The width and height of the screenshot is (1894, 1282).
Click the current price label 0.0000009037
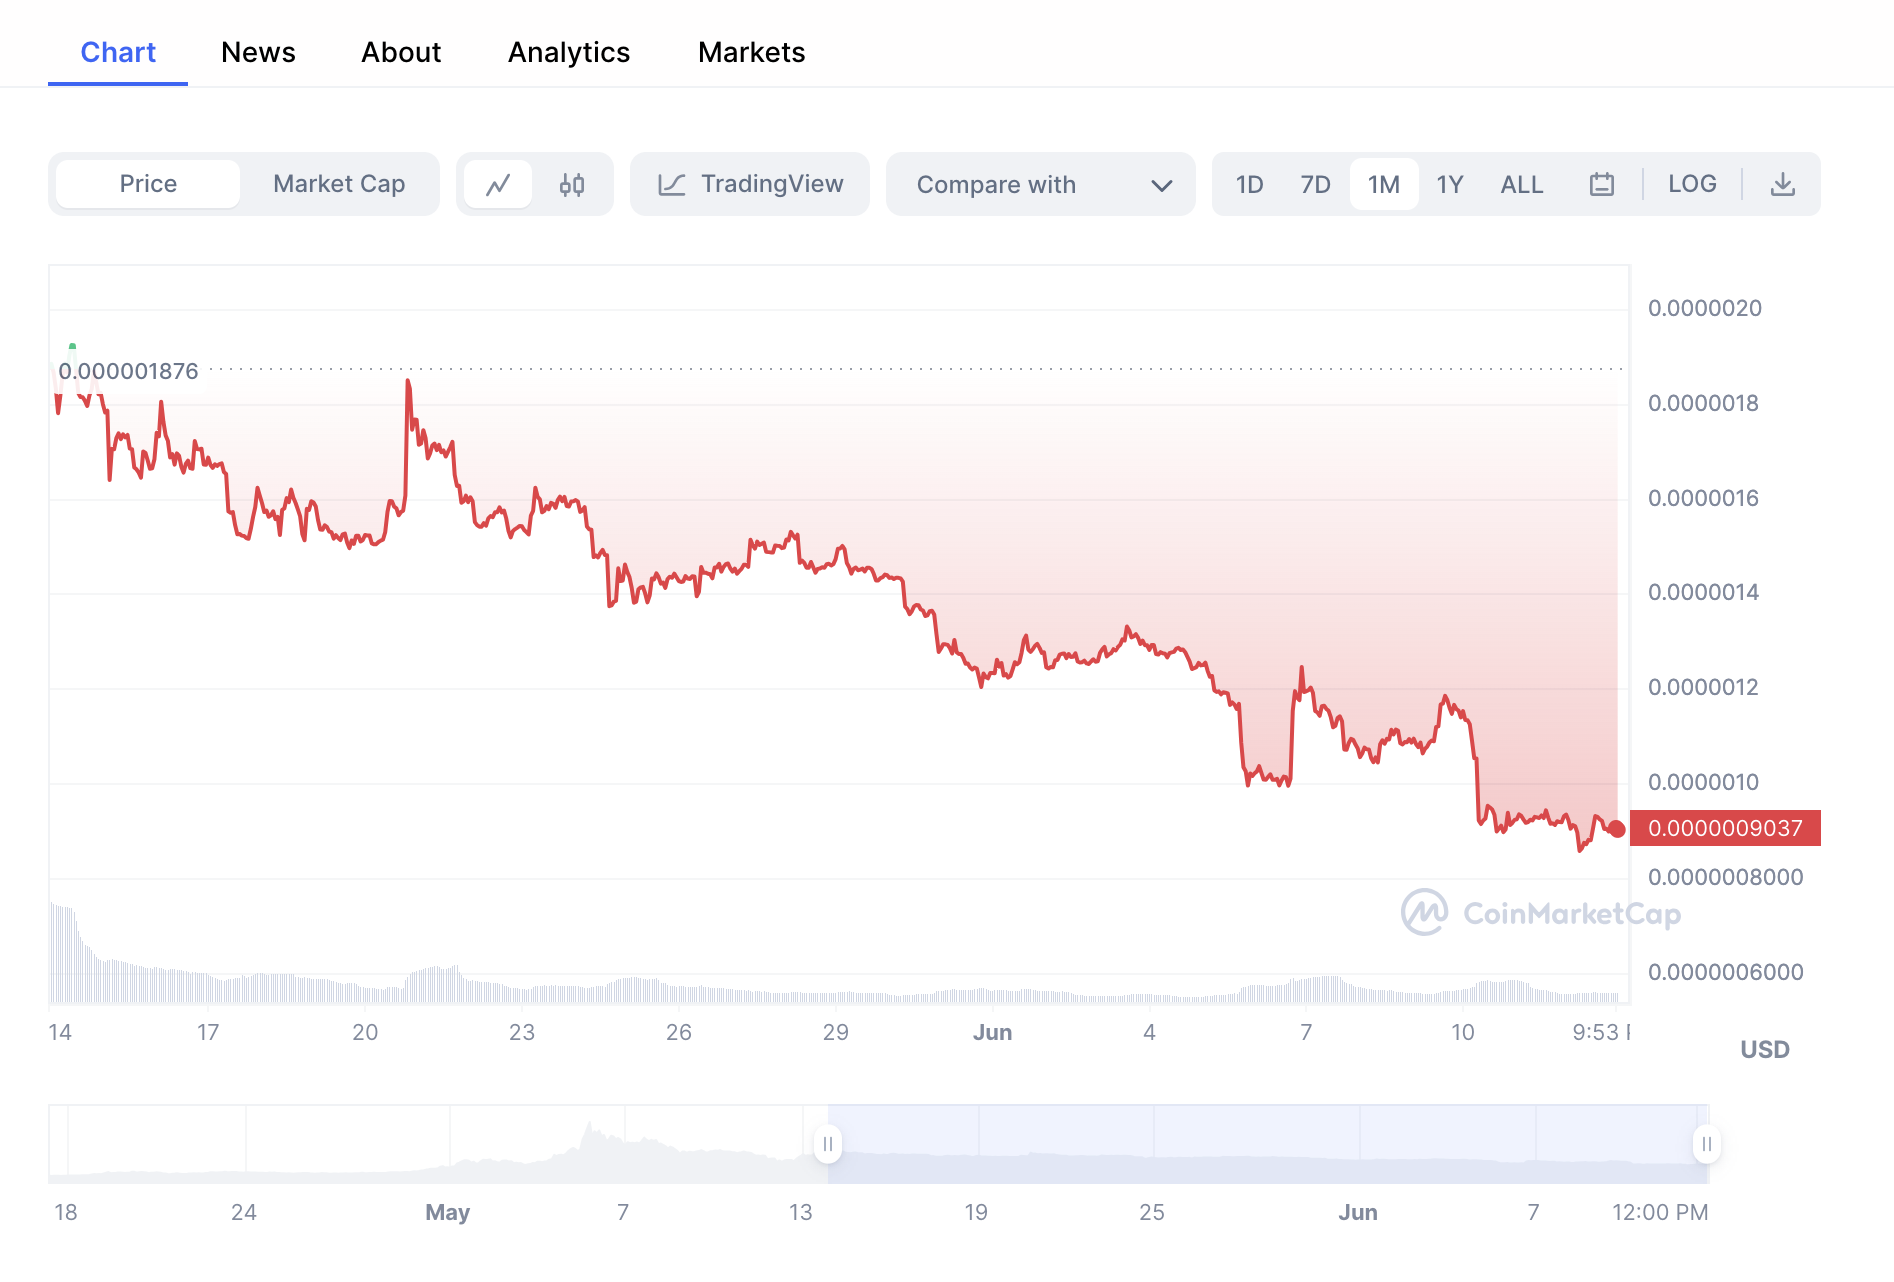pyautogui.click(x=1725, y=828)
